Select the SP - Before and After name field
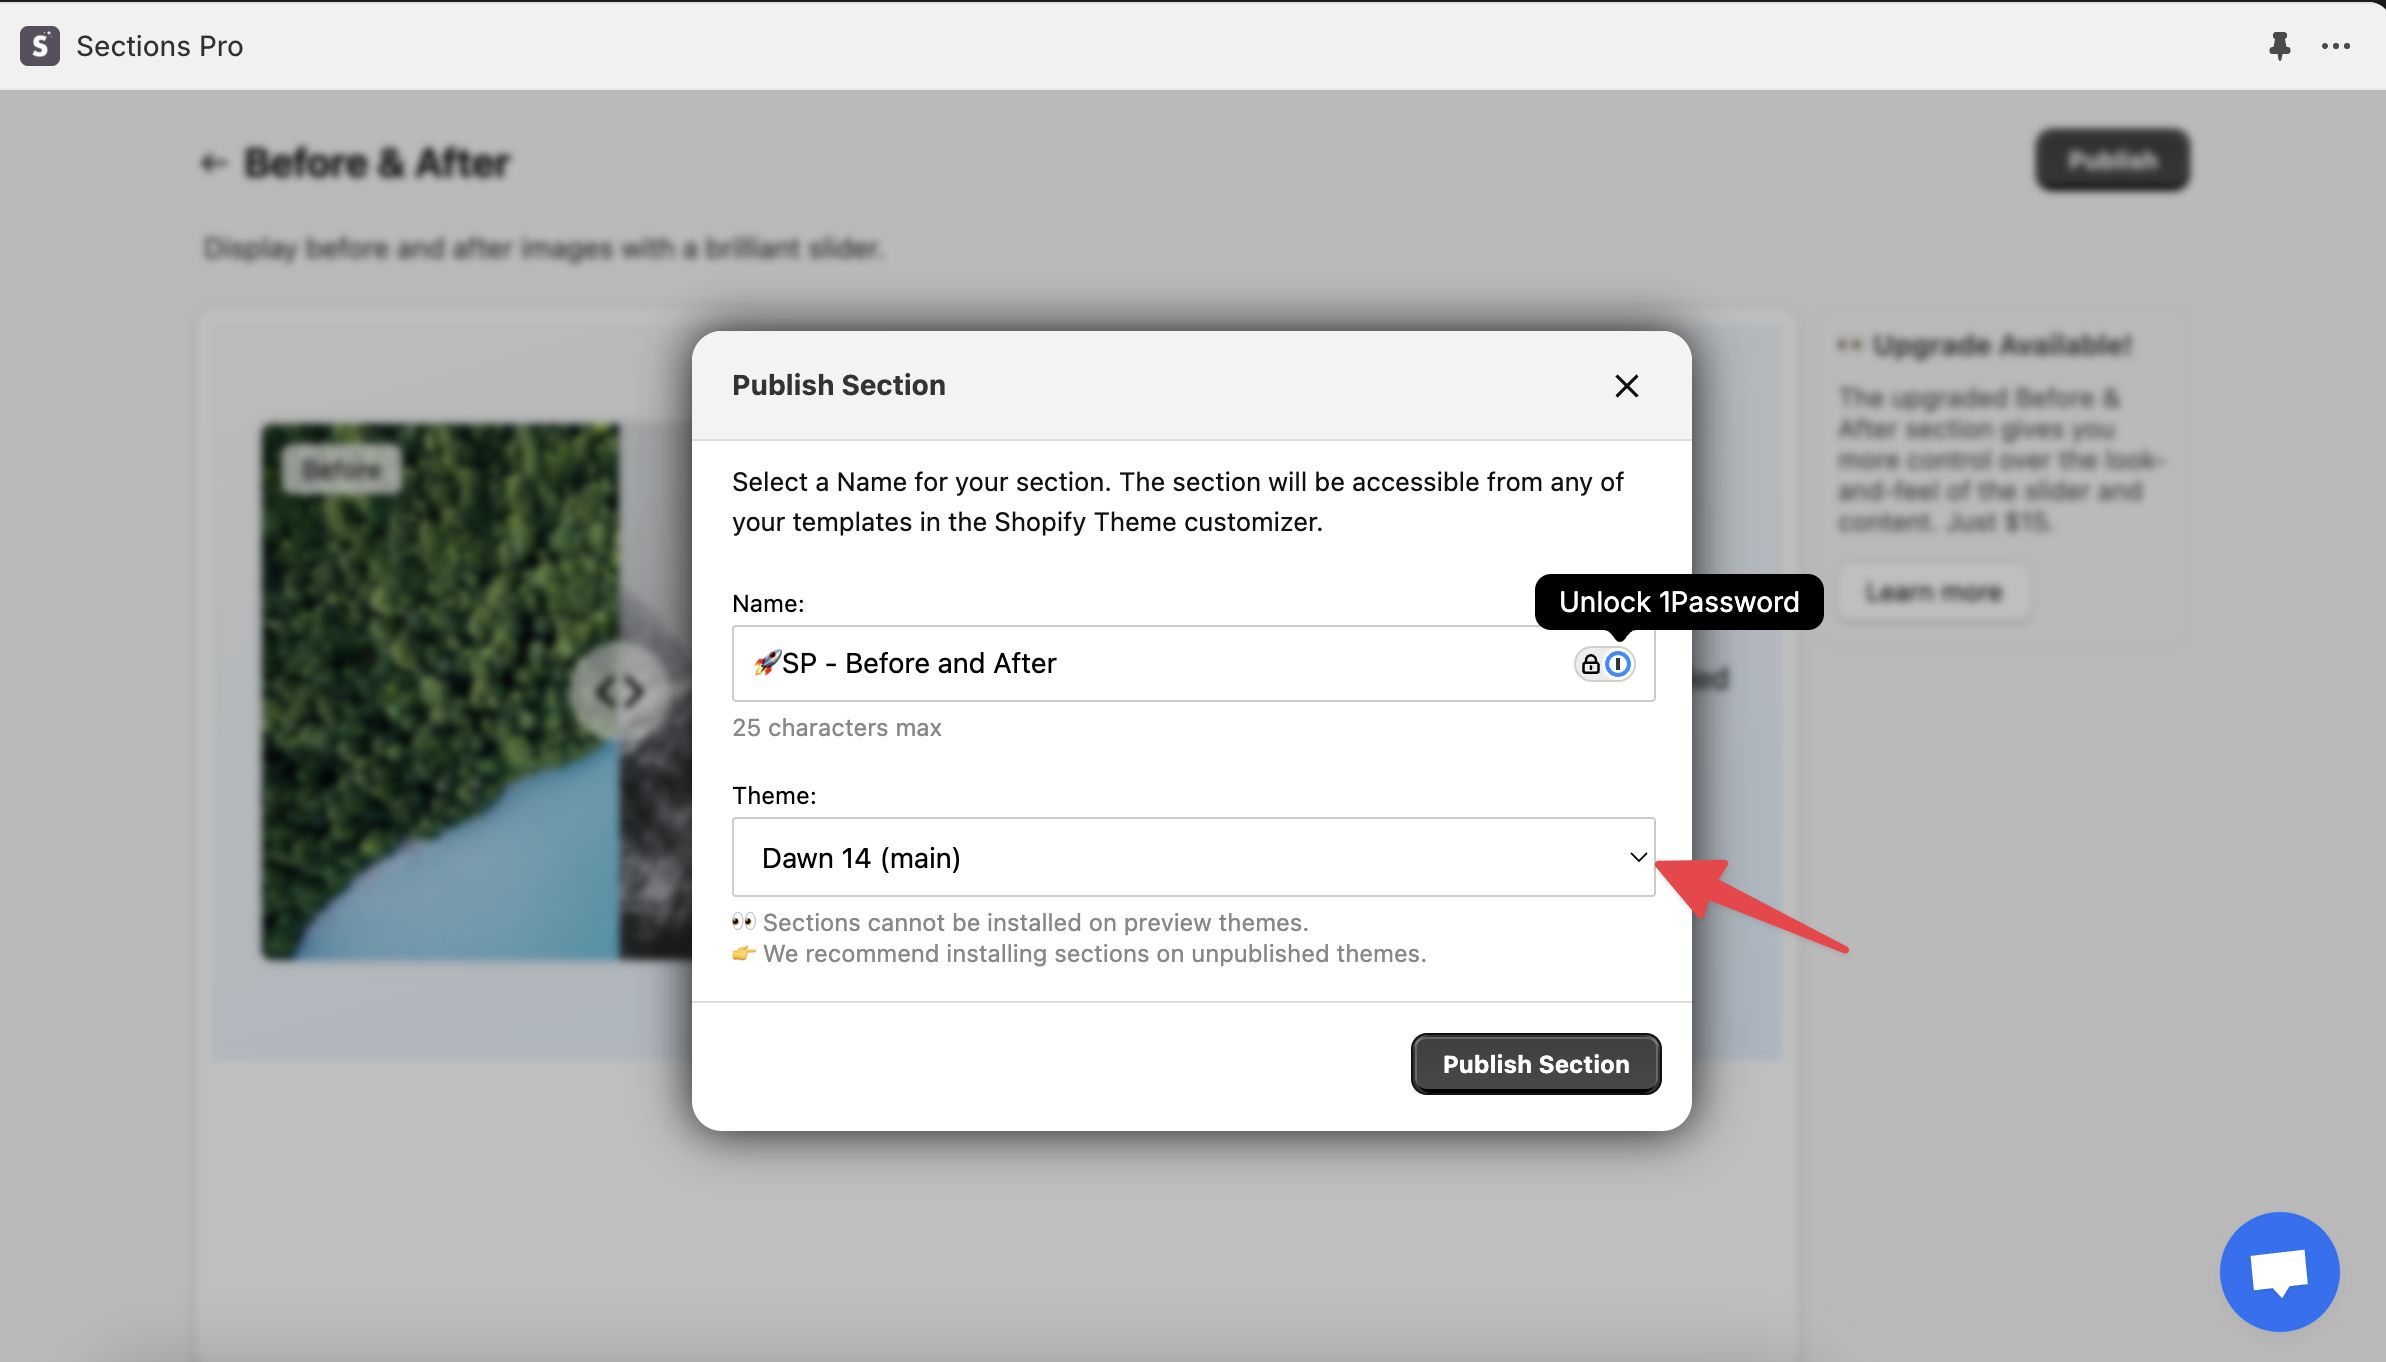Viewport: 2386px width, 1362px height. 1191,662
